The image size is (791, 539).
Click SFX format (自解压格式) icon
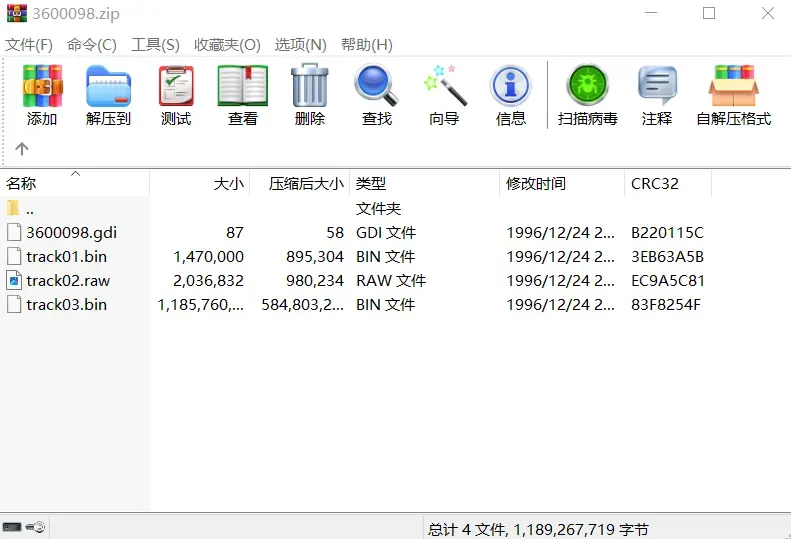733,95
